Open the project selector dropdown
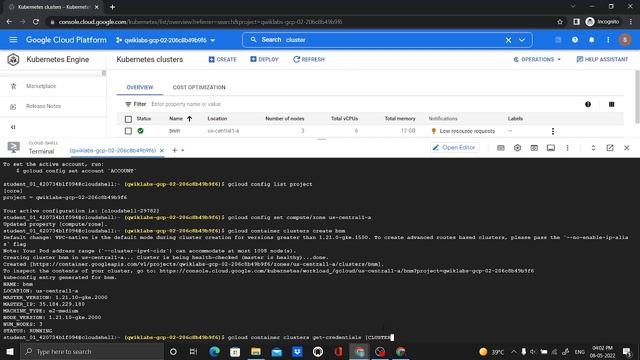Image resolution: width=640 pixels, height=360 pixels. [x=165, y=40]
